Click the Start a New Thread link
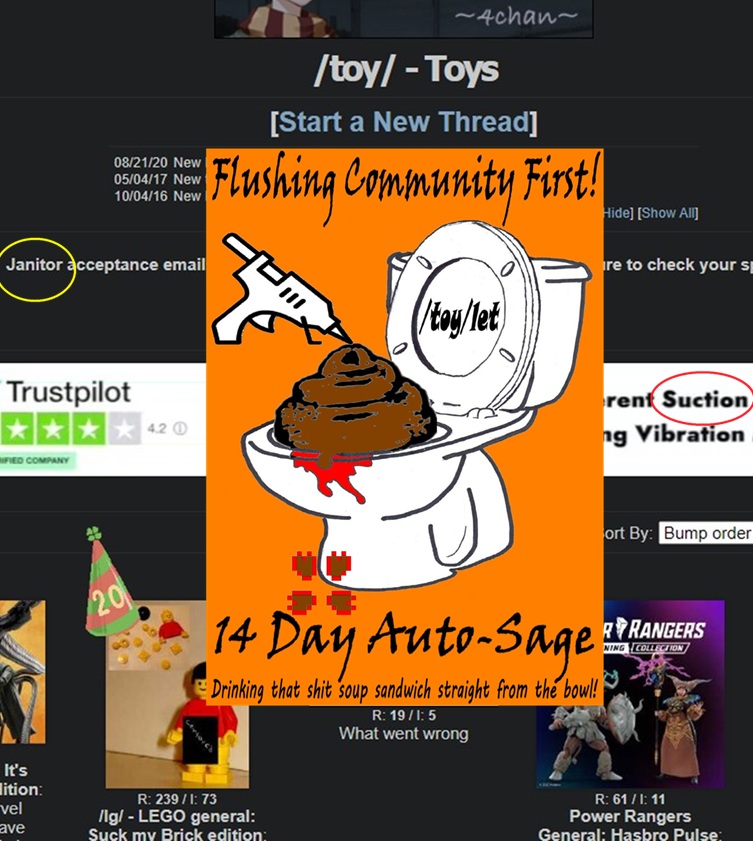 403,122
